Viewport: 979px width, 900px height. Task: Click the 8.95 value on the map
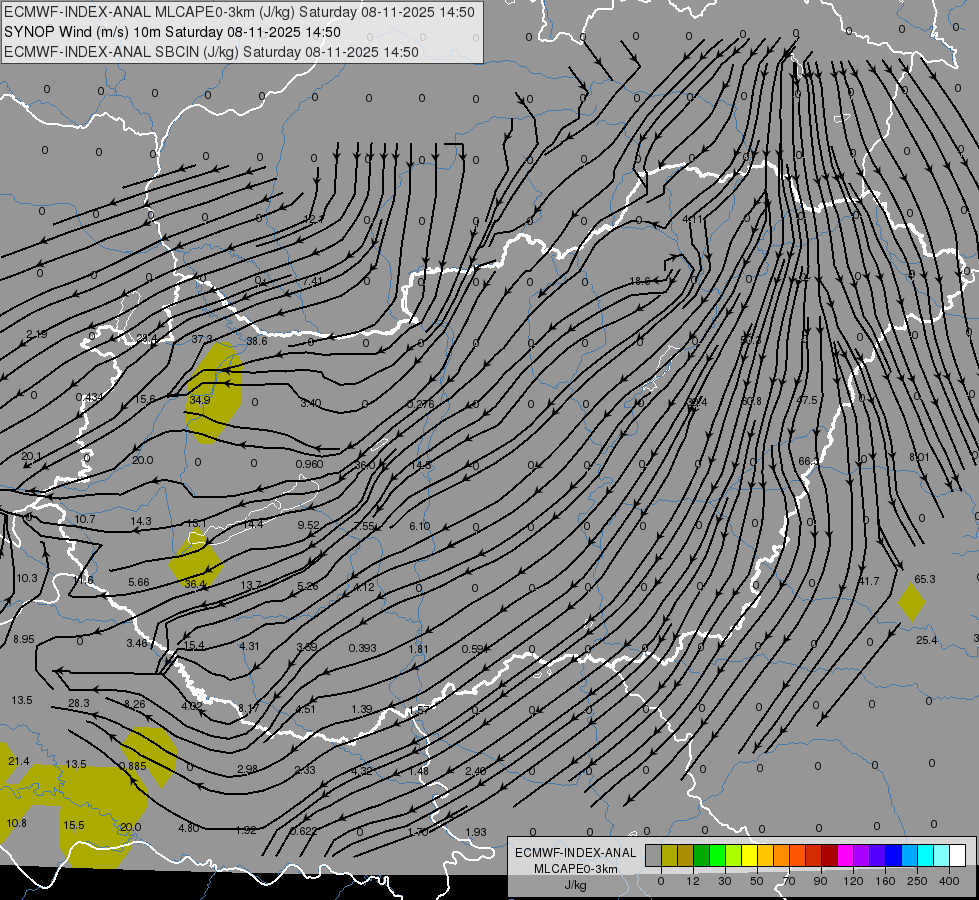point(24,639)
